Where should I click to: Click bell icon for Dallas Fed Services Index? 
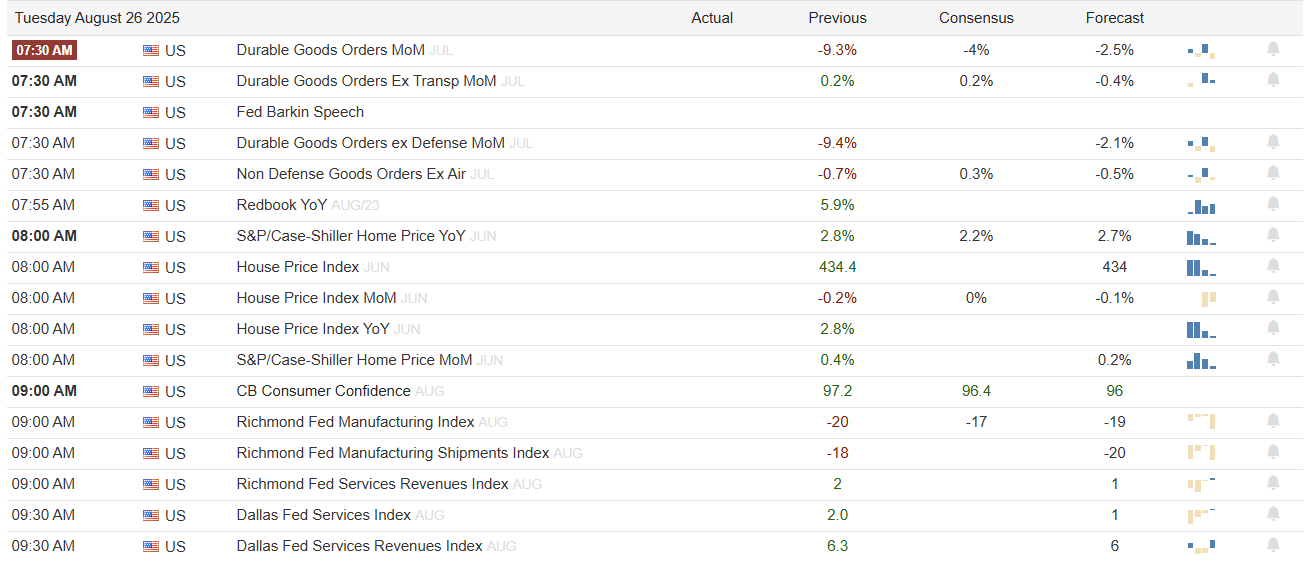click(x=1273, y=514)
